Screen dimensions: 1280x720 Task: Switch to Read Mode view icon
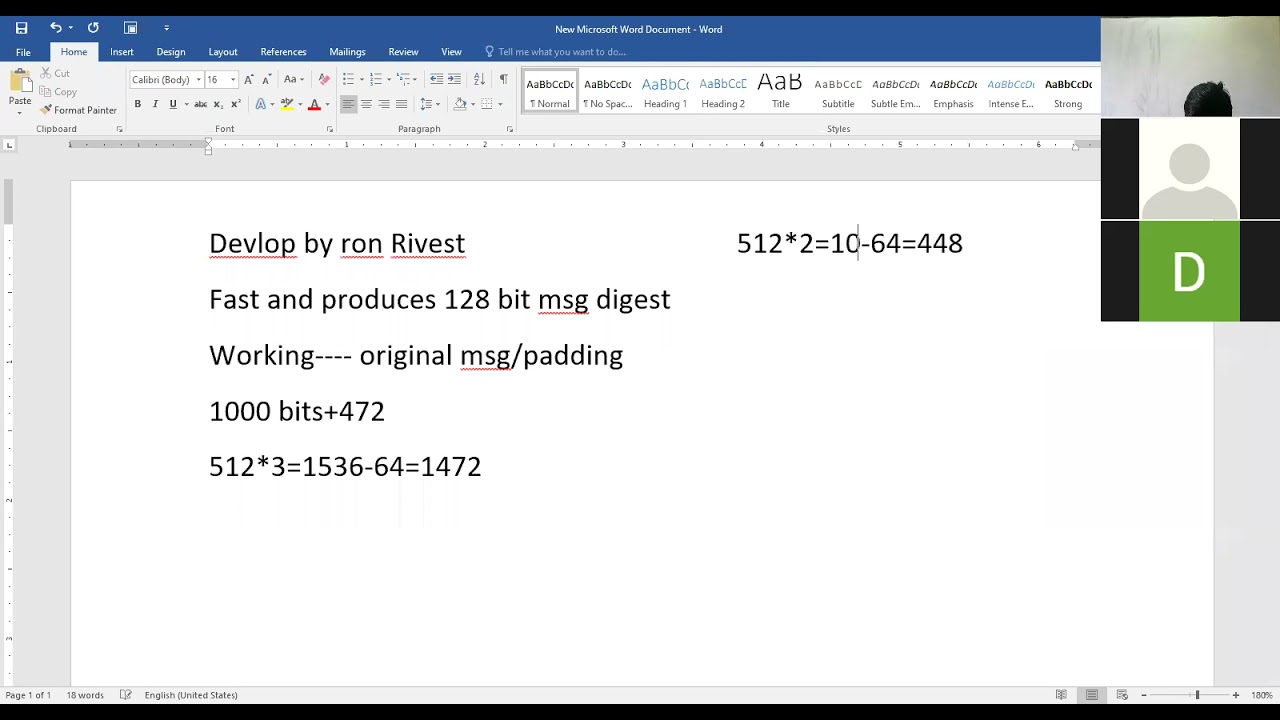pos(1061,695)
